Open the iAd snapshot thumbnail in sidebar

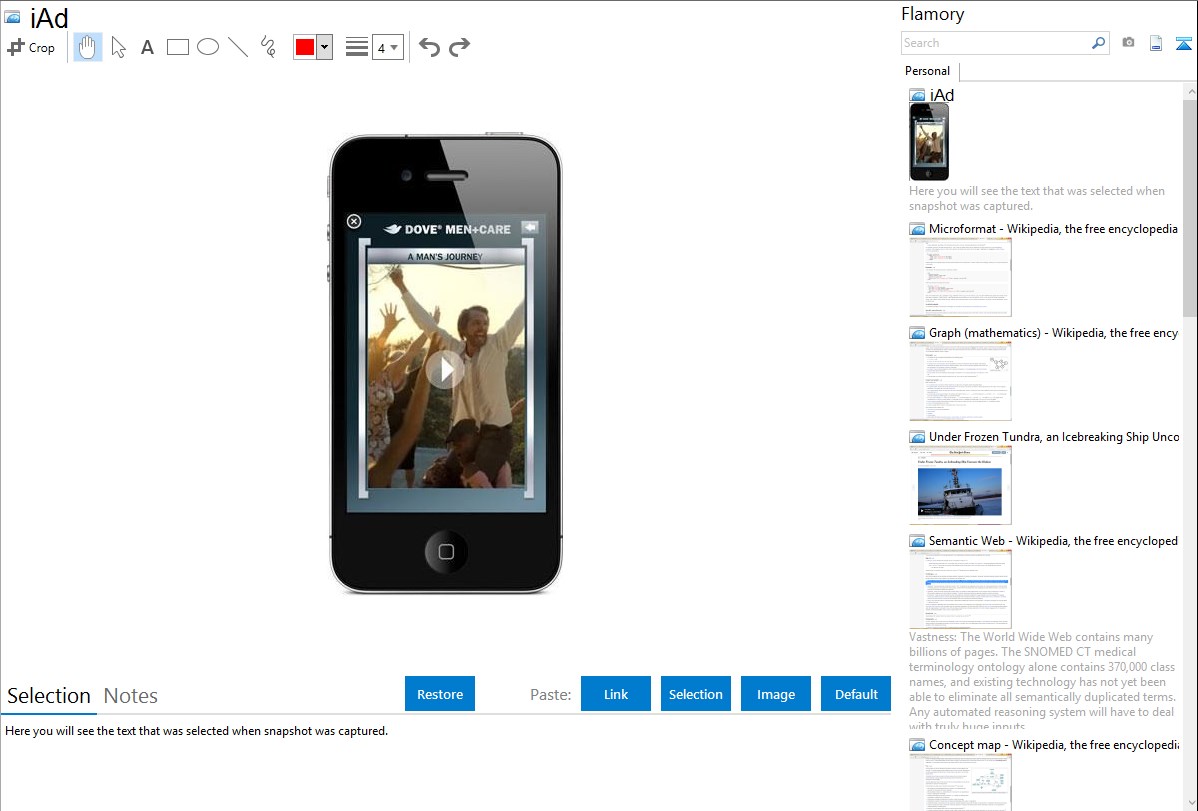click(929, 142)
